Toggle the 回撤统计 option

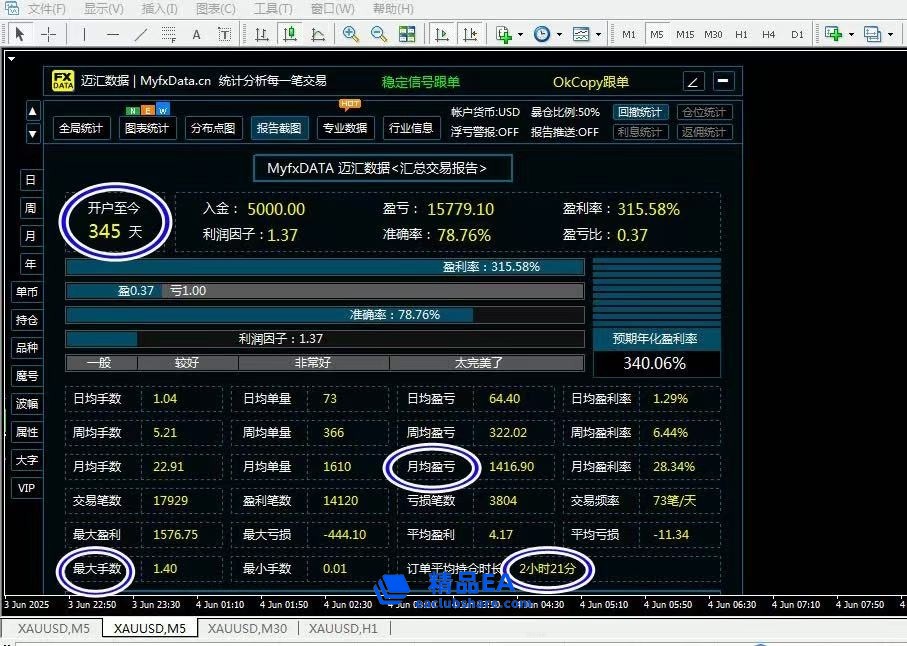click(x=640, y=112)
